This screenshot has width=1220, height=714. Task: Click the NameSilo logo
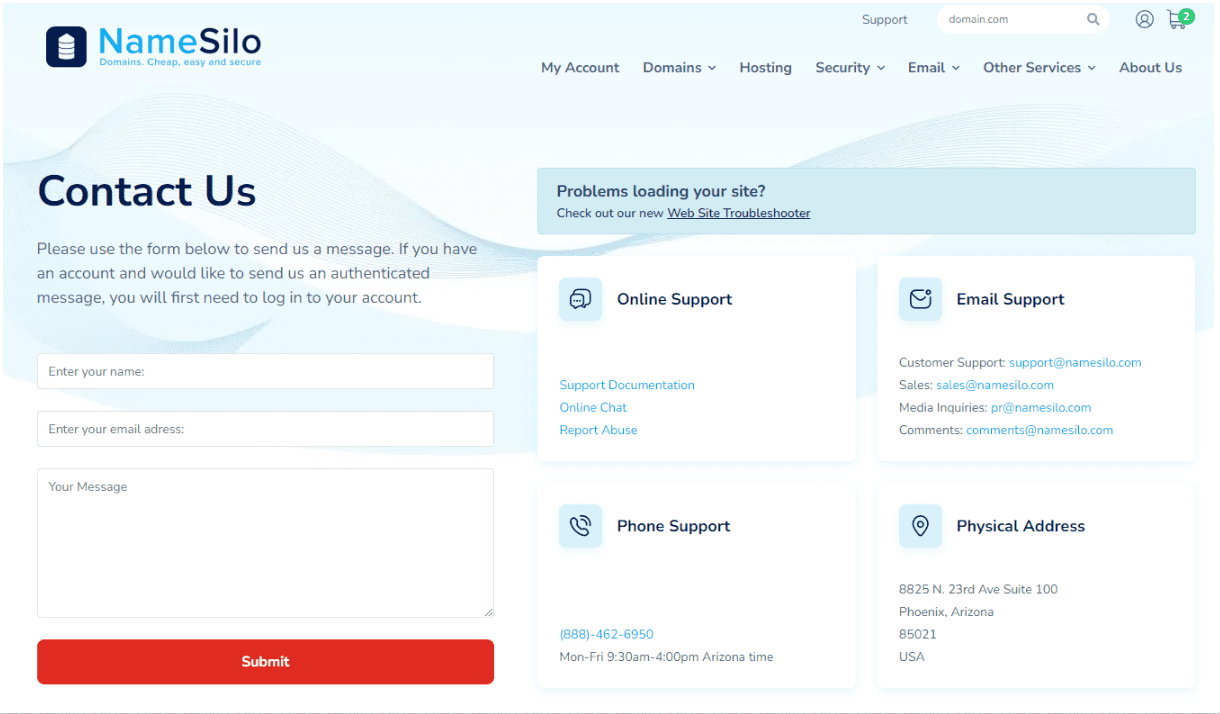153,46
